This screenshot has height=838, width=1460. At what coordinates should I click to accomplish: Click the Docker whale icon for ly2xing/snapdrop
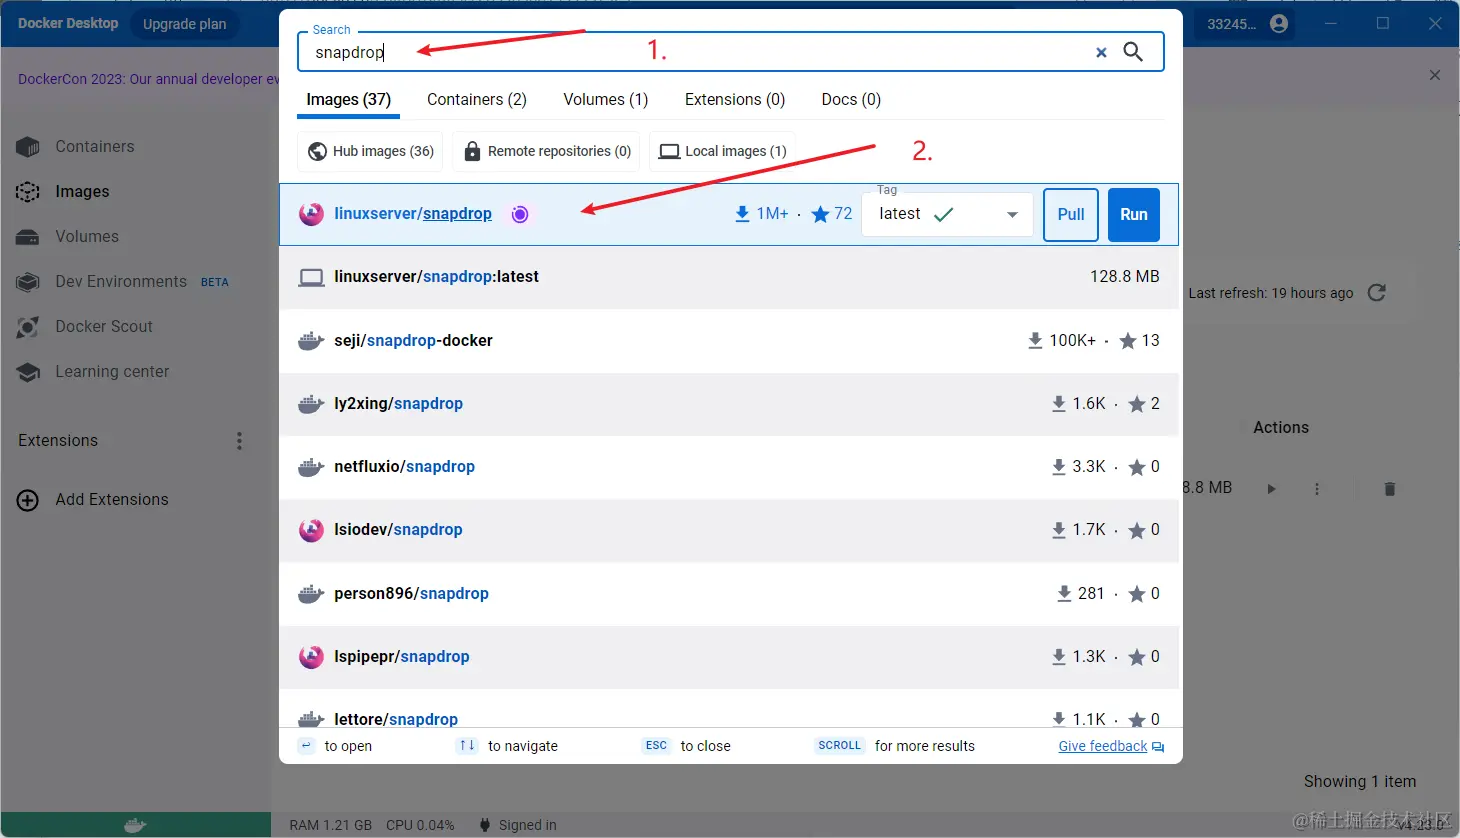pos(311,404)
